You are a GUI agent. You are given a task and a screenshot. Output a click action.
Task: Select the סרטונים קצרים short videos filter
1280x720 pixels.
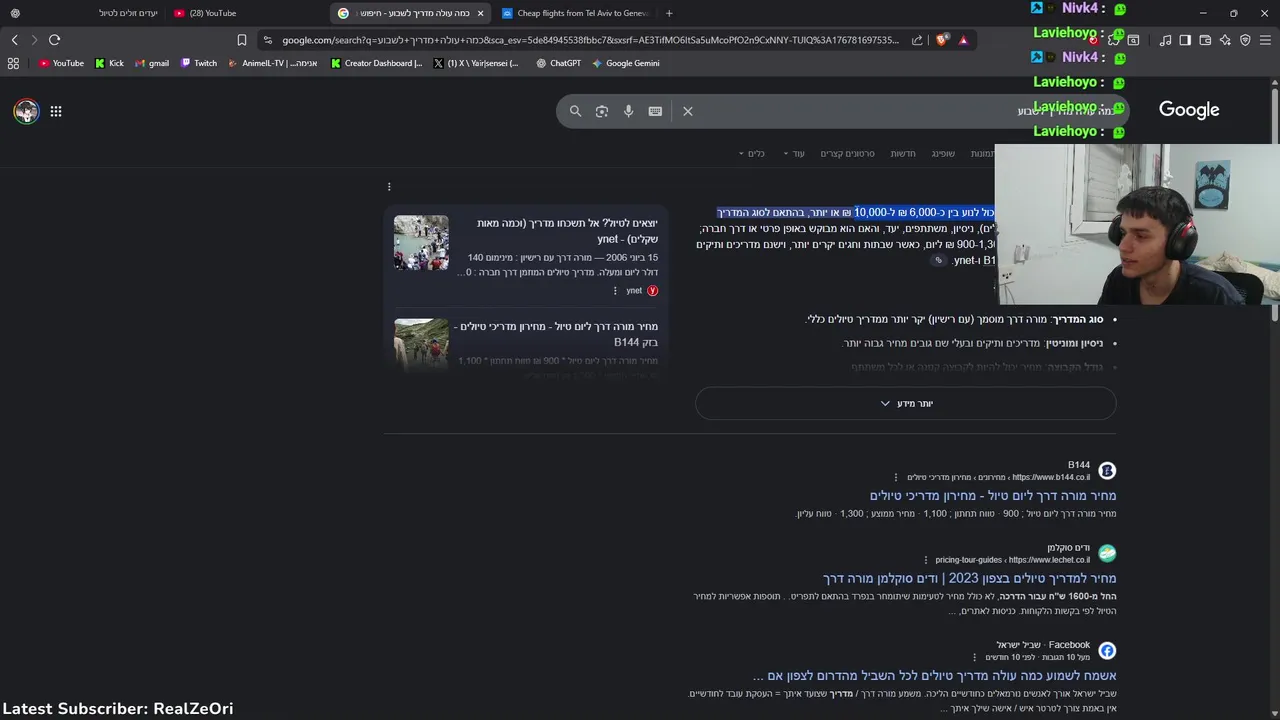(x=847, y=153)
